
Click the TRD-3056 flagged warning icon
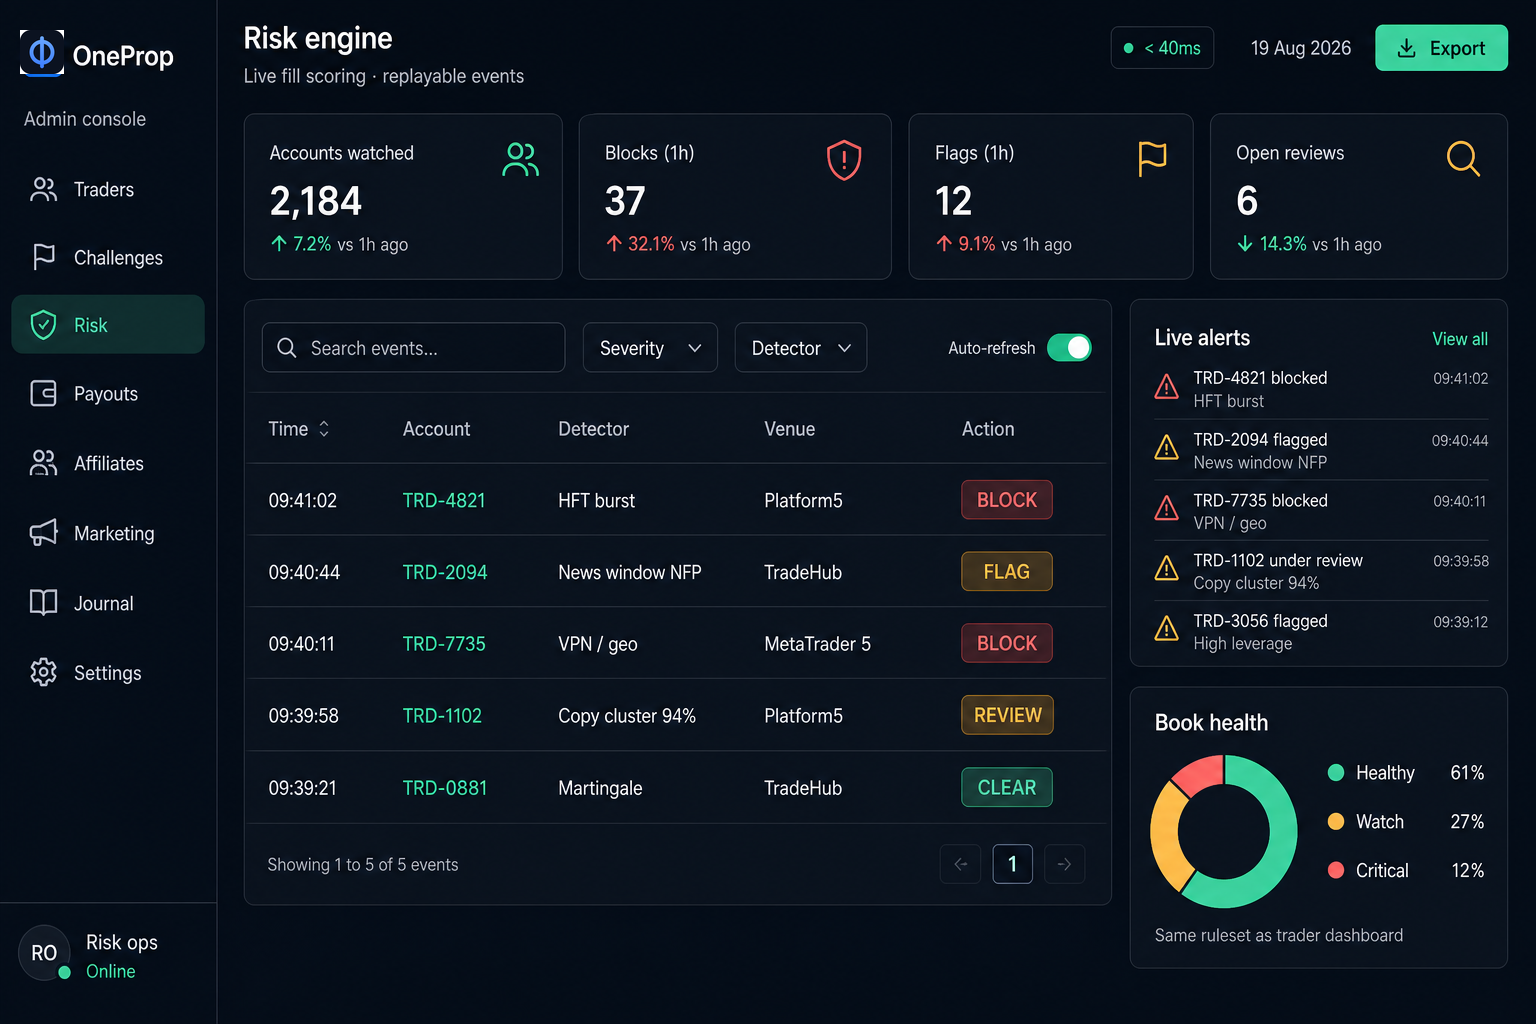click(1166, 629)
